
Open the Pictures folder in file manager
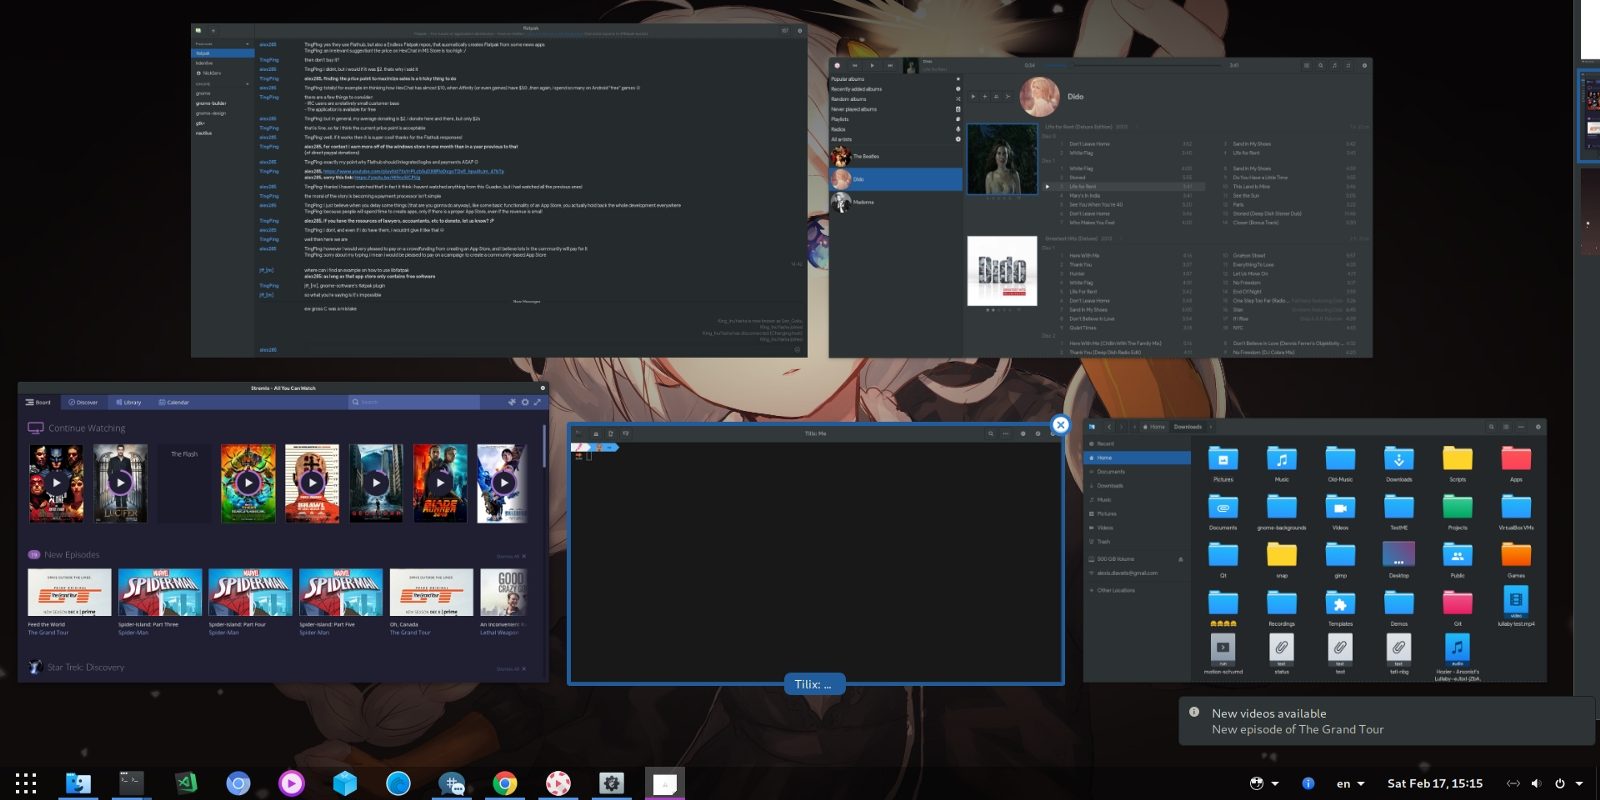[1223, 460]
